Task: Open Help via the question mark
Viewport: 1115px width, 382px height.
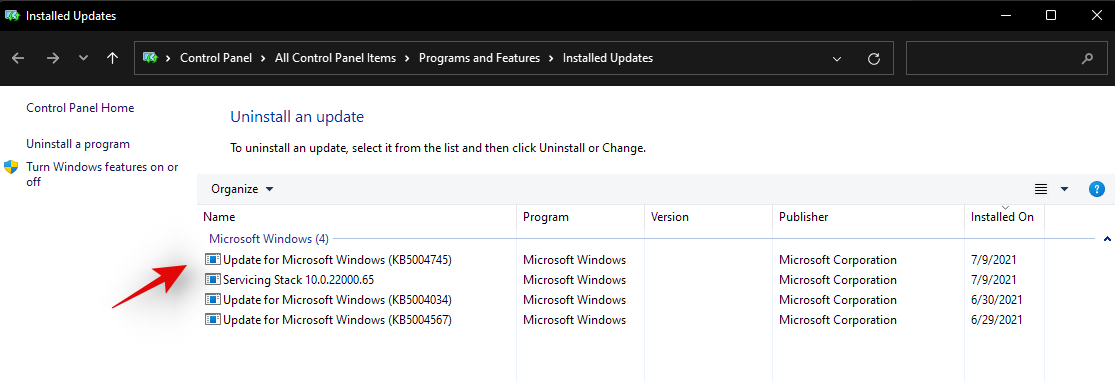Action: click(1097, 189)
